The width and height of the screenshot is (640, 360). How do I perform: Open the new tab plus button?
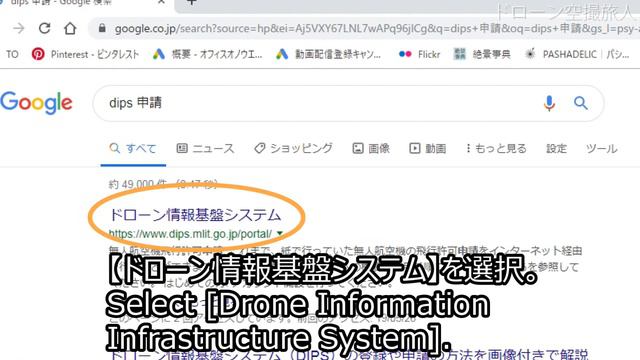click(192, 2)
